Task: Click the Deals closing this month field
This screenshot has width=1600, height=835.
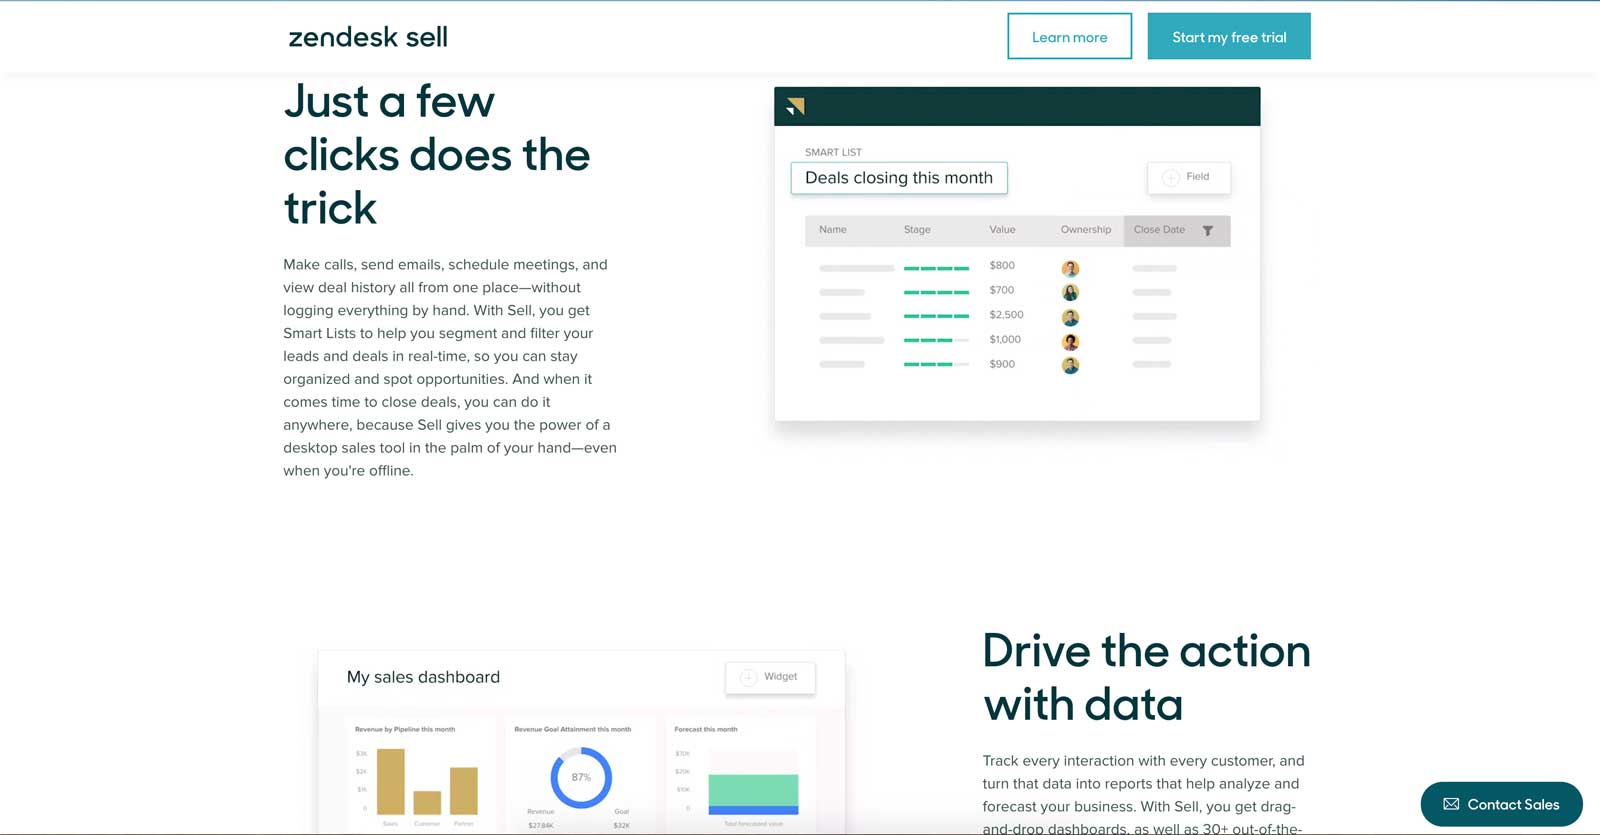Action: 899,178
